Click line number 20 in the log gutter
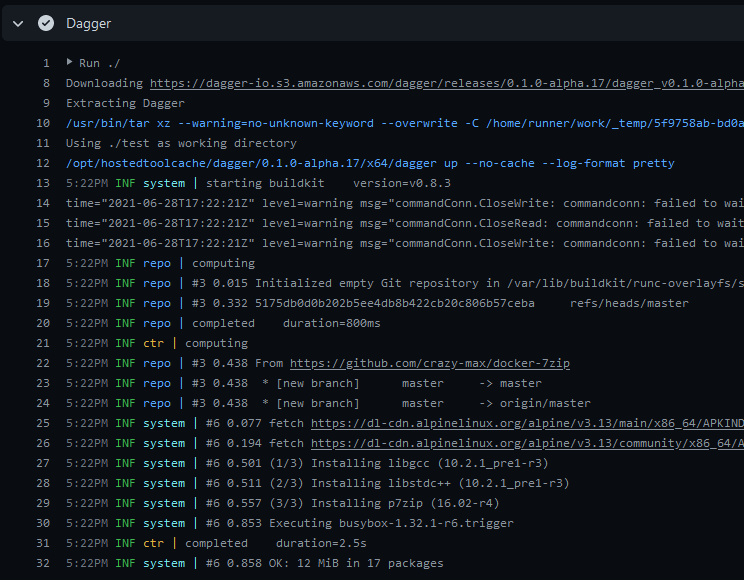Screen dimensions: 744x580 pyautogui.click(x=43, y=323)
